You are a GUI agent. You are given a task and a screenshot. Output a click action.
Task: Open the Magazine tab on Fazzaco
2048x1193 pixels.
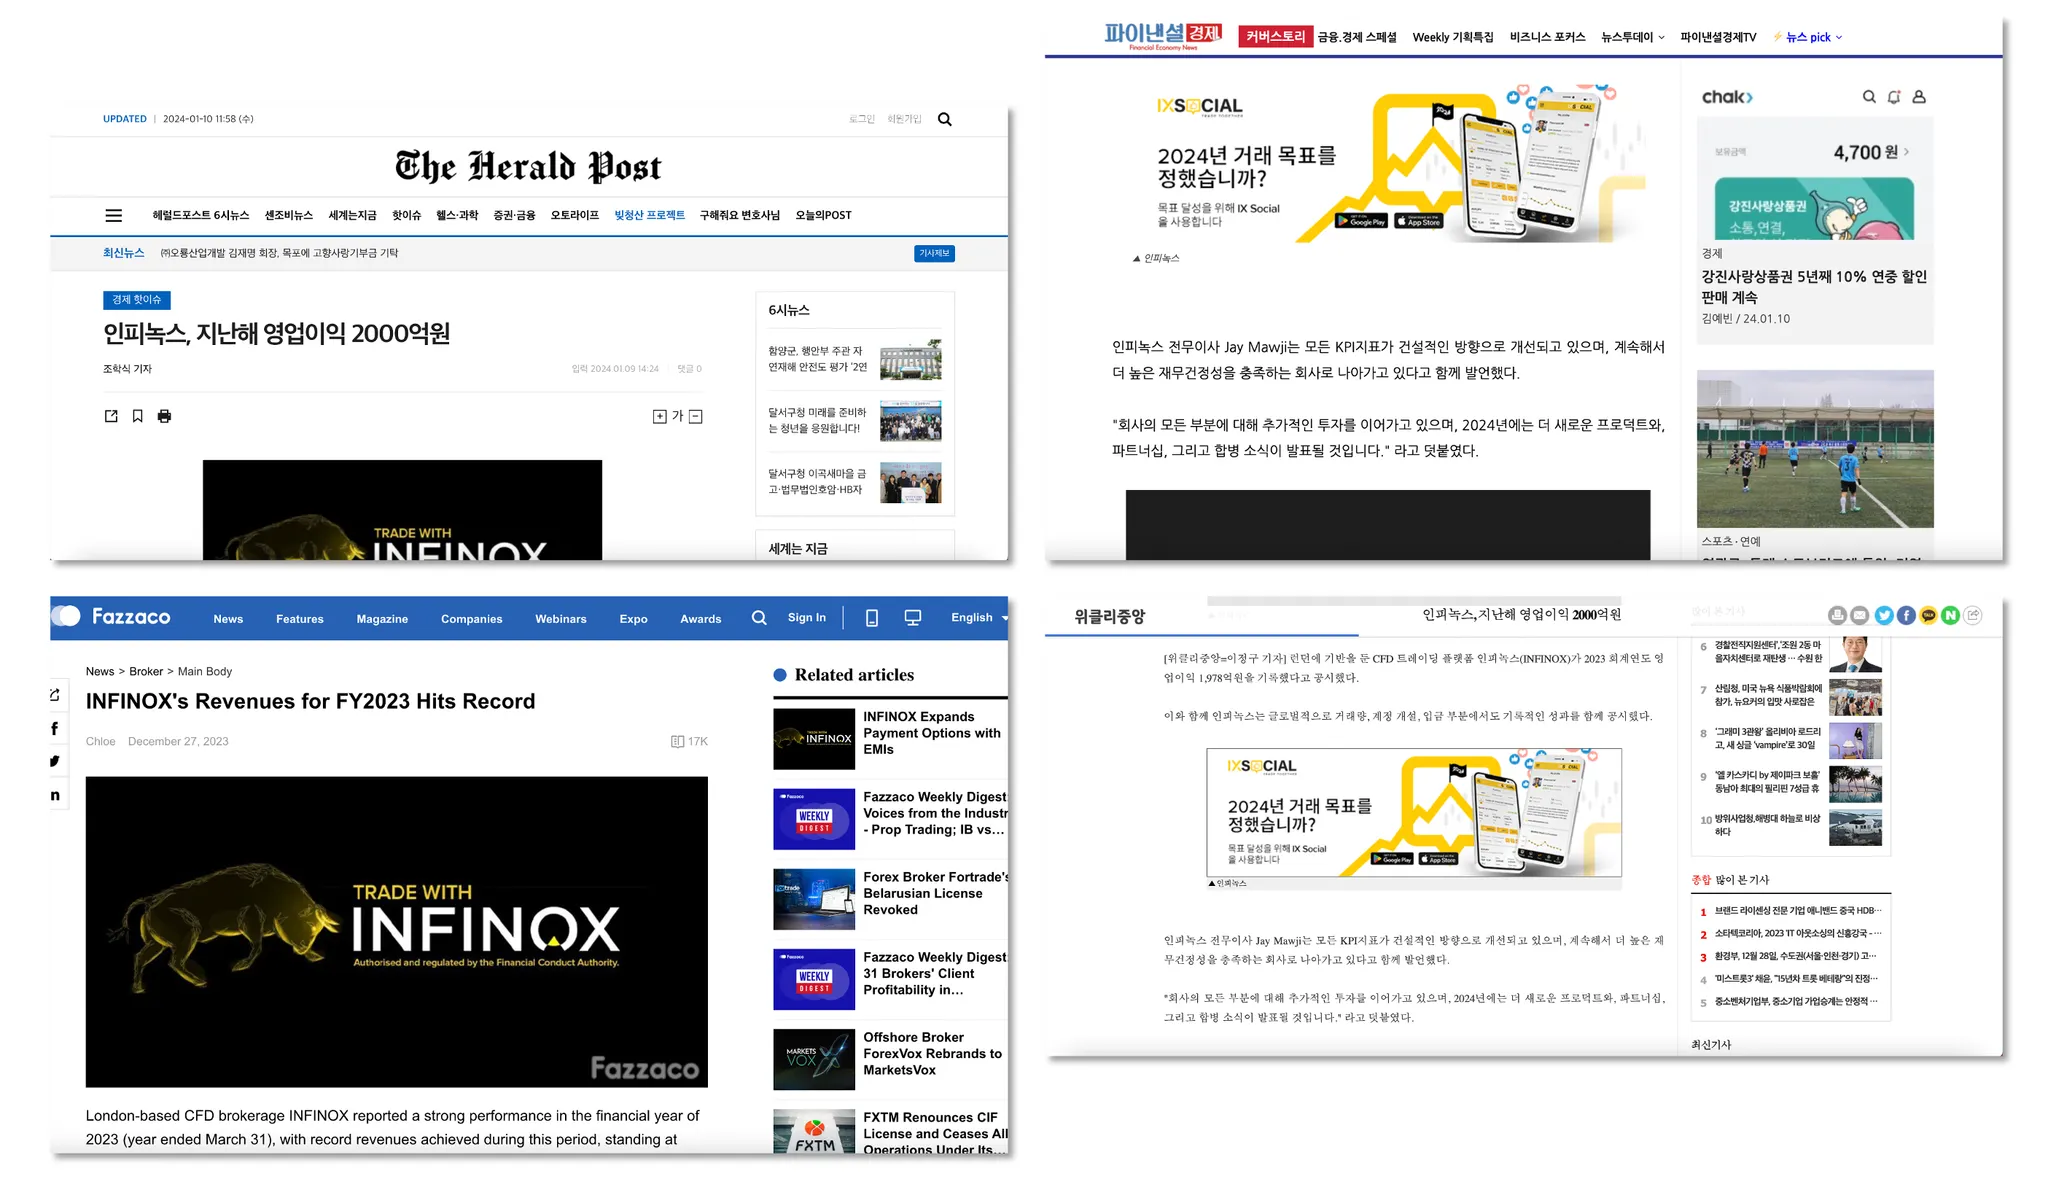pos(382,619)
